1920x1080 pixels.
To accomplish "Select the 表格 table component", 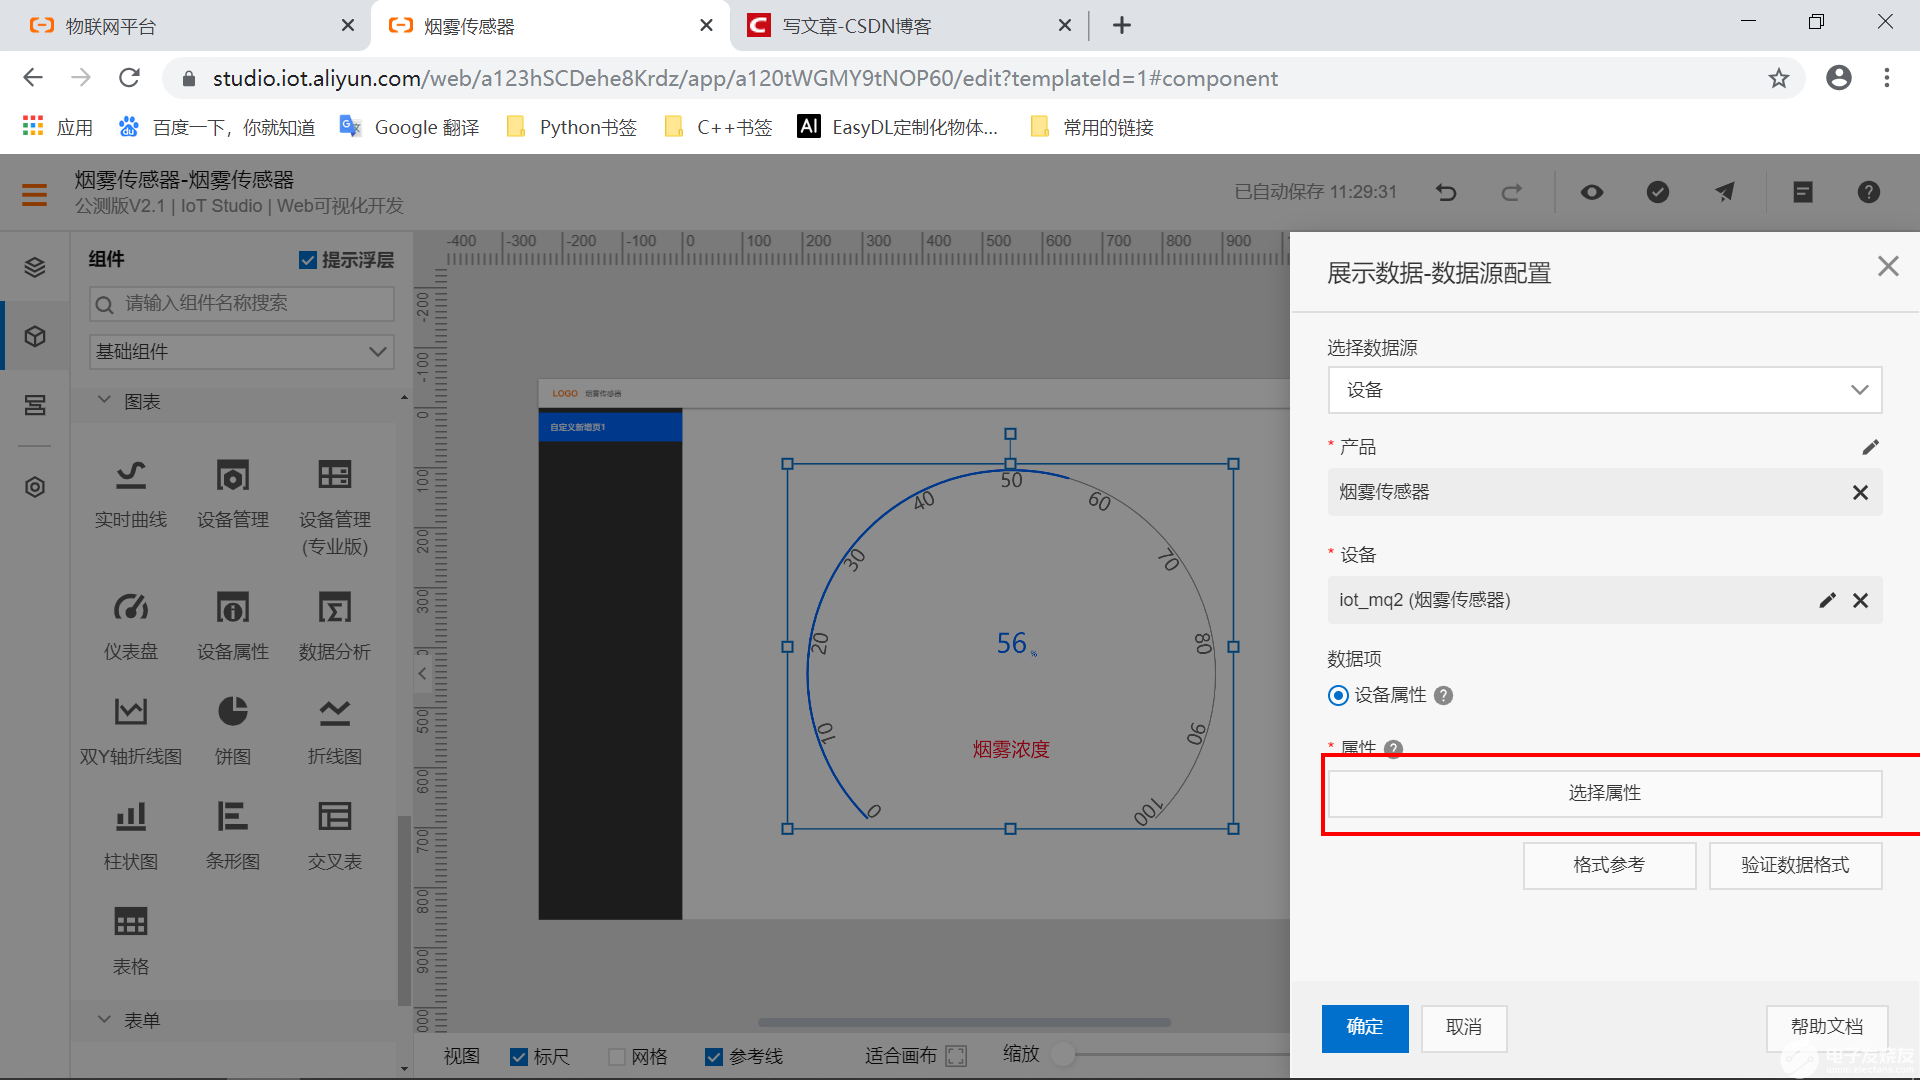I will 130,935.
